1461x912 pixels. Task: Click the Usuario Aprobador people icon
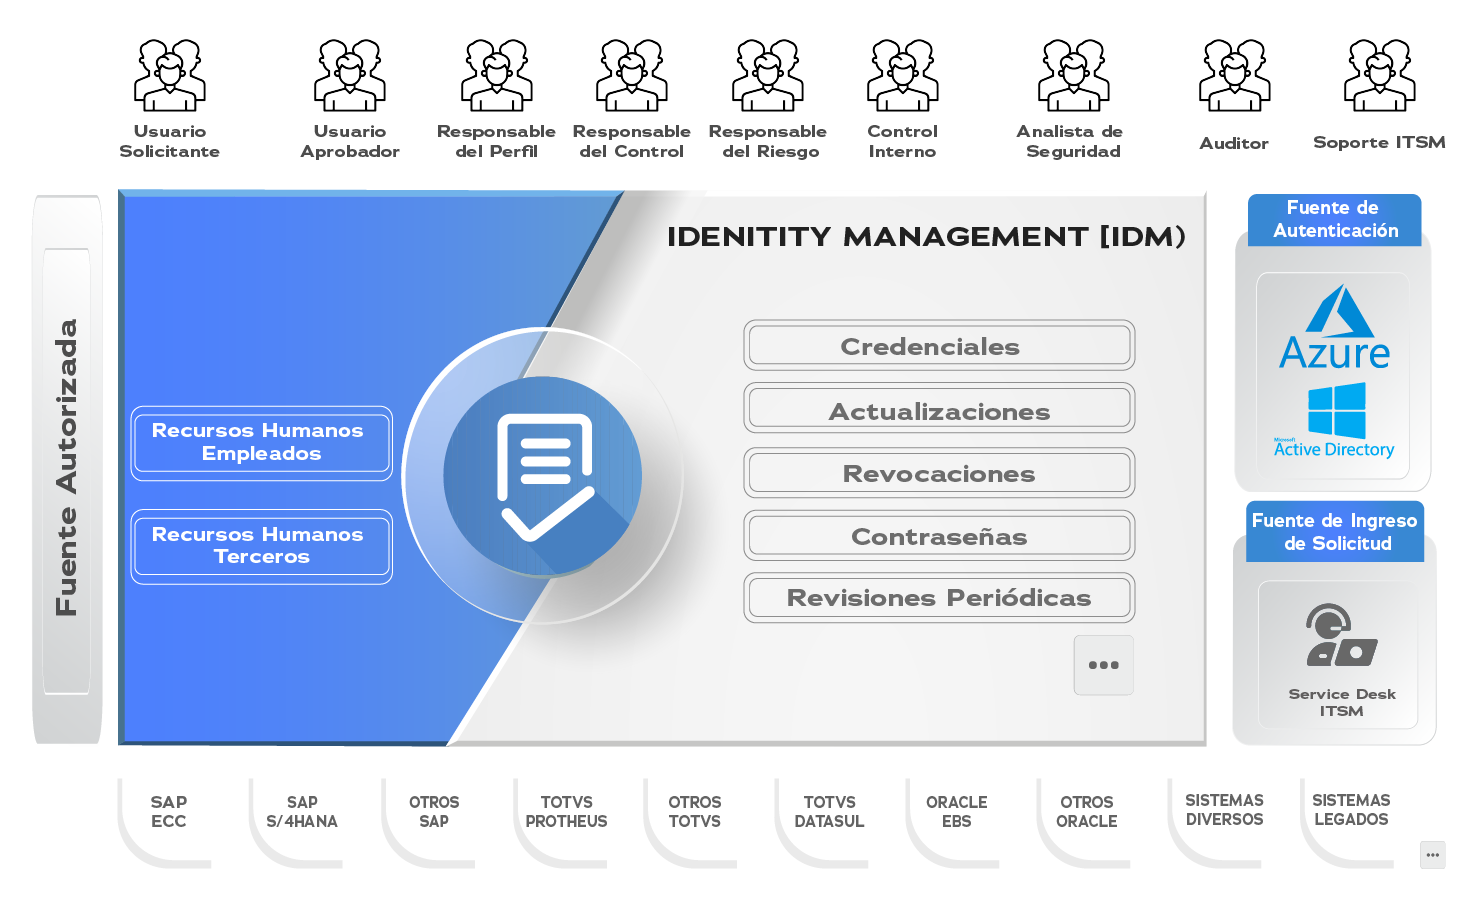(x=350, y=75)
